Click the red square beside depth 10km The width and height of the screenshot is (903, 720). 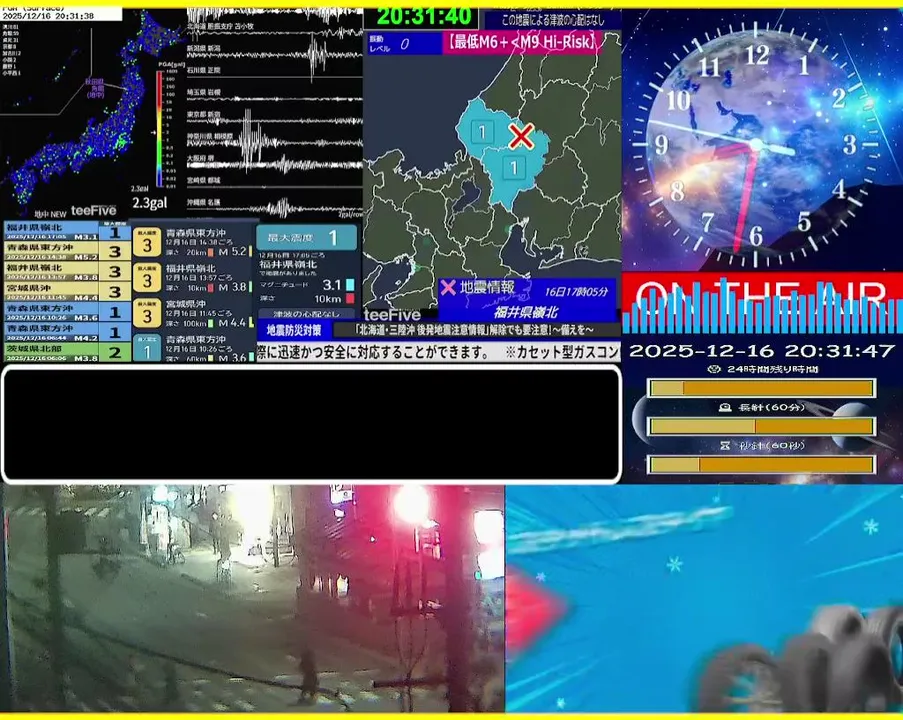pyautogui.click(x=350, y=298)
